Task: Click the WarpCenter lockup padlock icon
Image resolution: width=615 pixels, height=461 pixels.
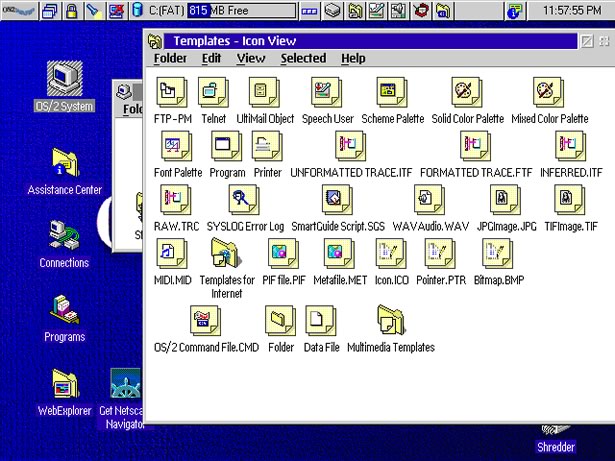Action: [x=72, y=11]
